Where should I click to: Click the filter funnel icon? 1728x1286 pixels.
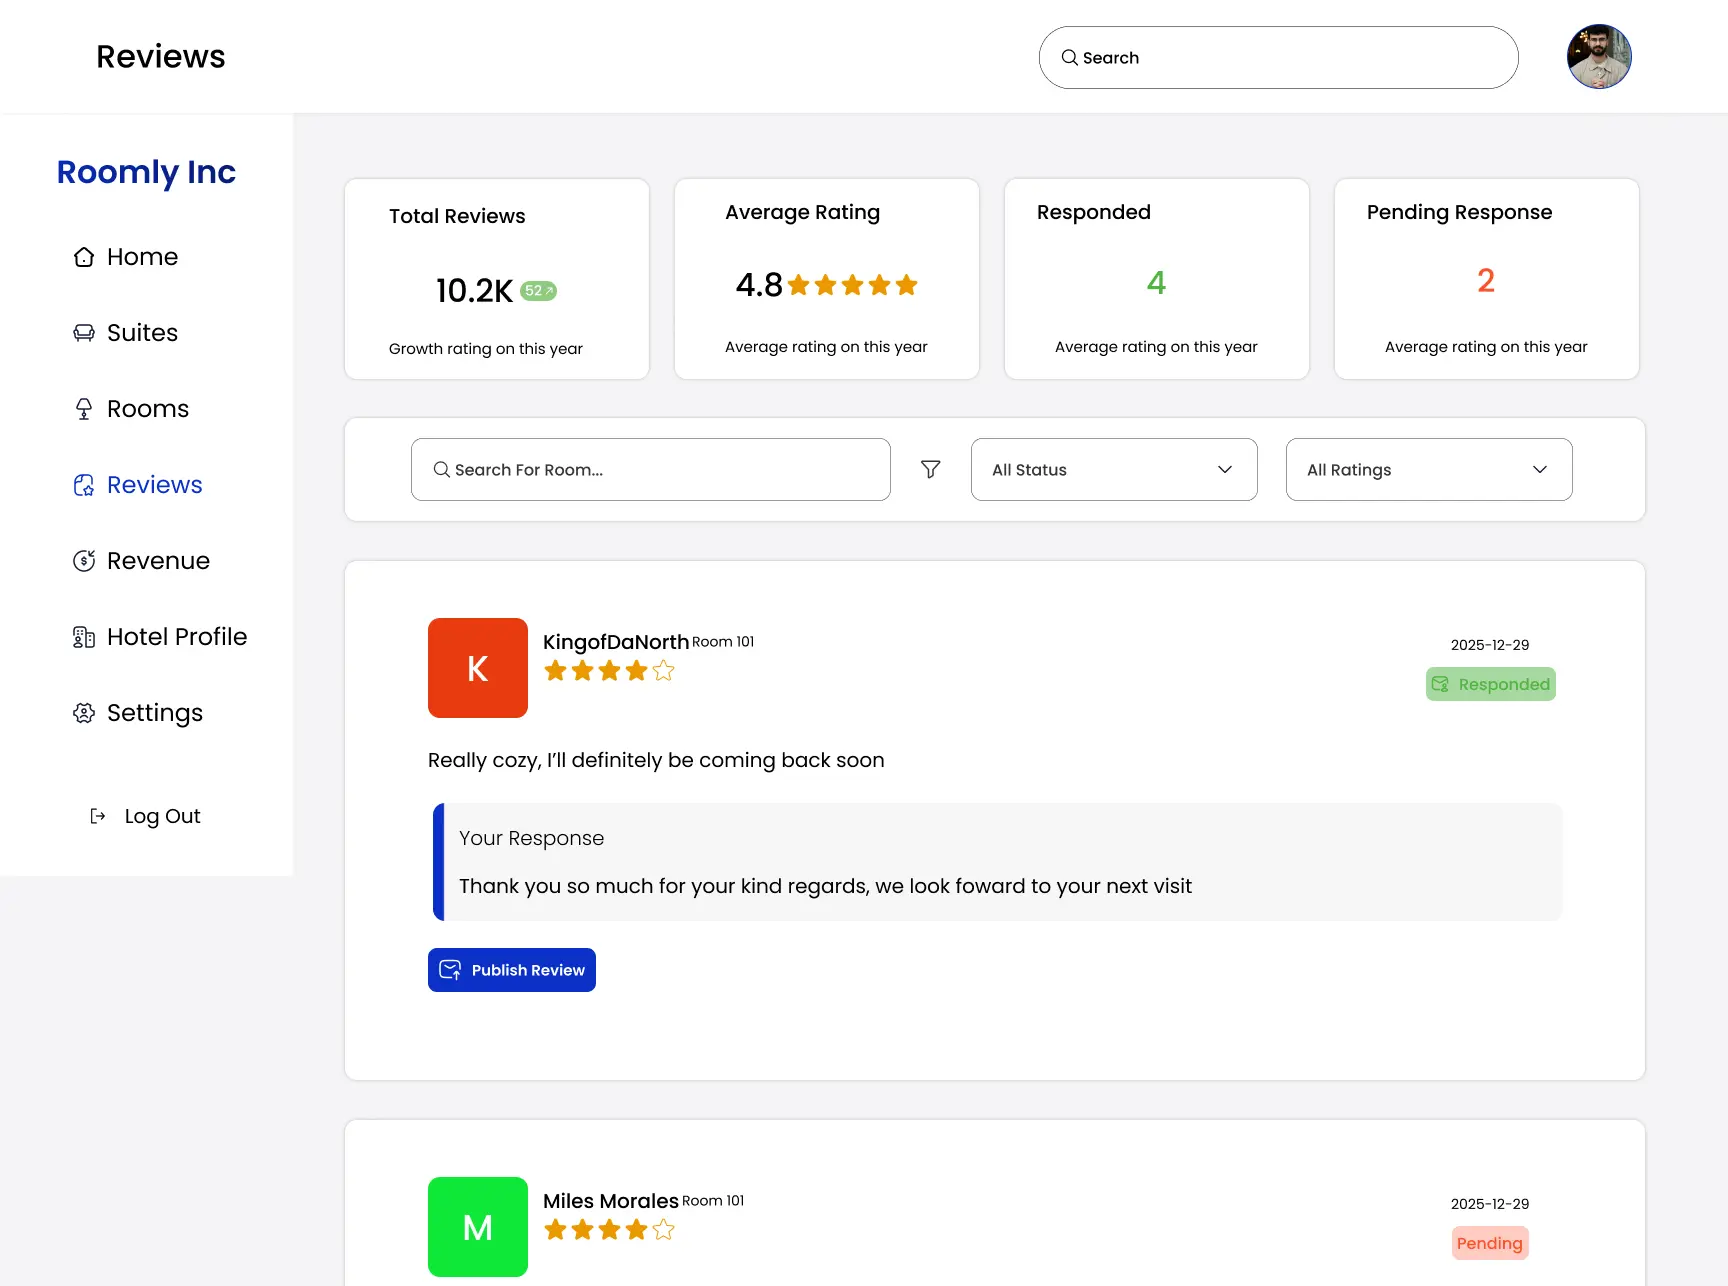tap(931, 469)
